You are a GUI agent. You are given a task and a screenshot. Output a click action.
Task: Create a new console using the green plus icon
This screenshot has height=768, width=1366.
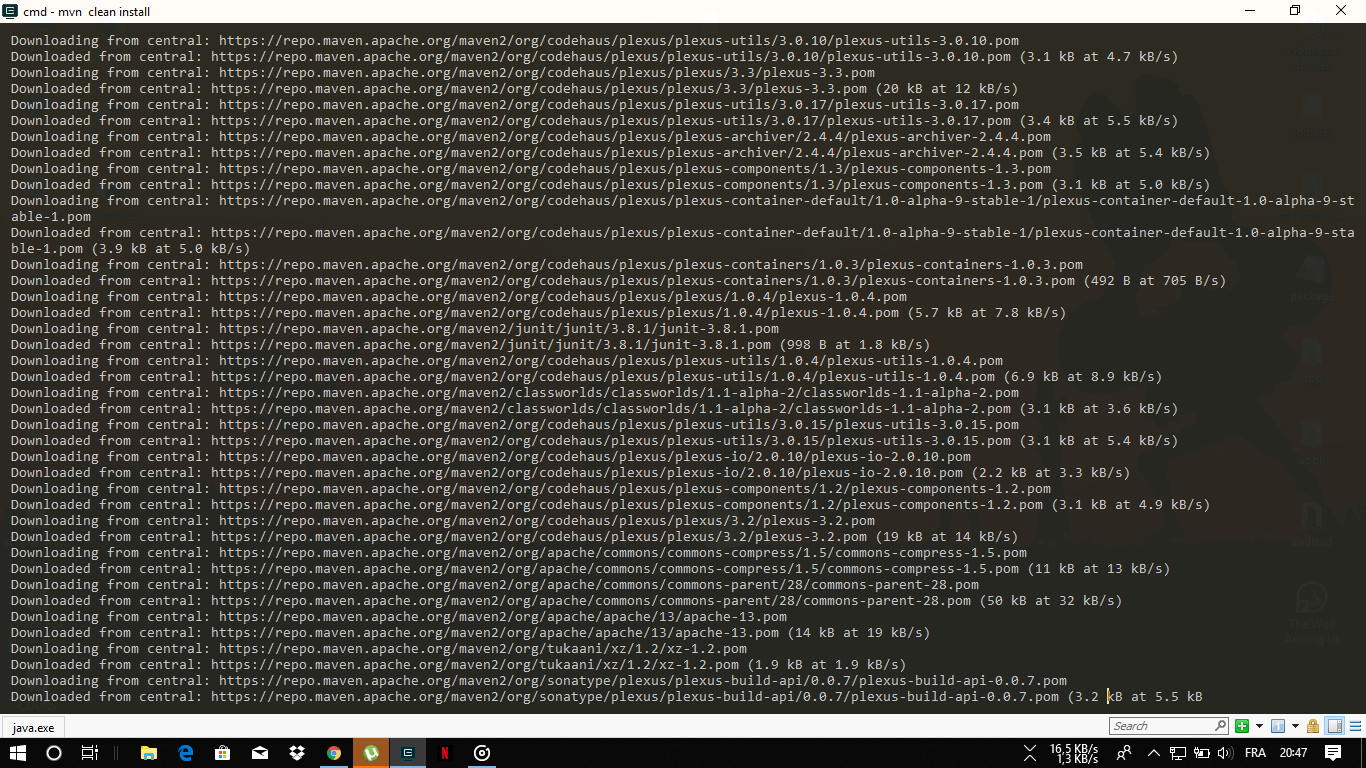click(1242, 726)
